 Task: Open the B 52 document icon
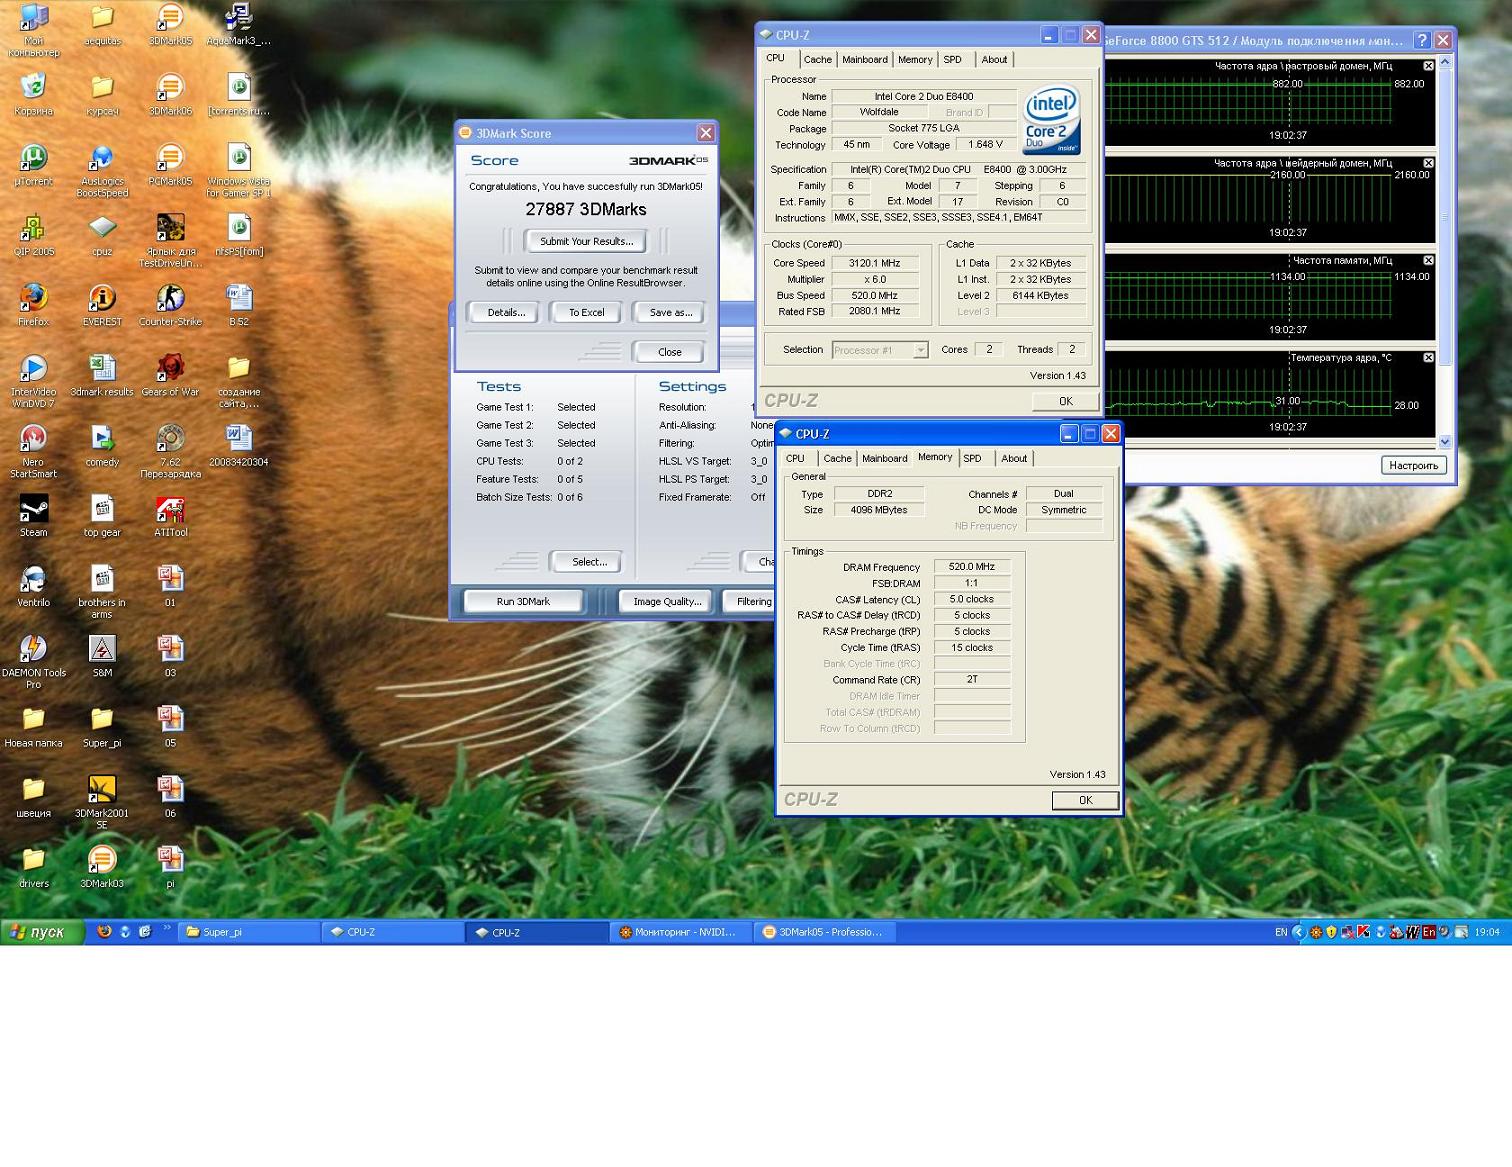[238, 304]
